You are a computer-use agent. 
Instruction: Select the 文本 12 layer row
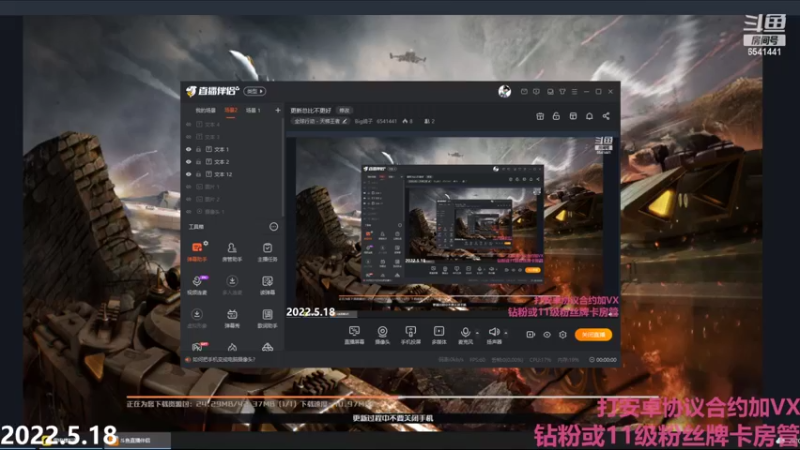(233, 174)
